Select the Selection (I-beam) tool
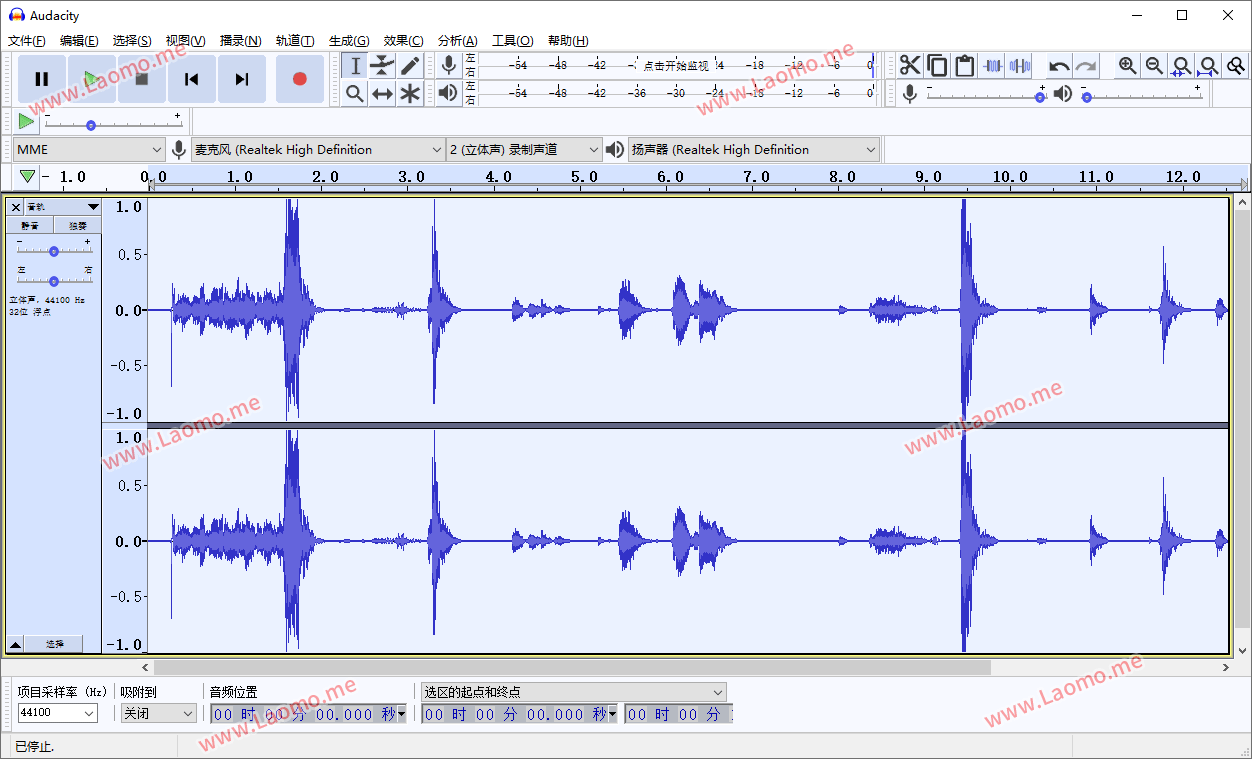This screenshot has height=759, width=1252. tap(355, 66)
